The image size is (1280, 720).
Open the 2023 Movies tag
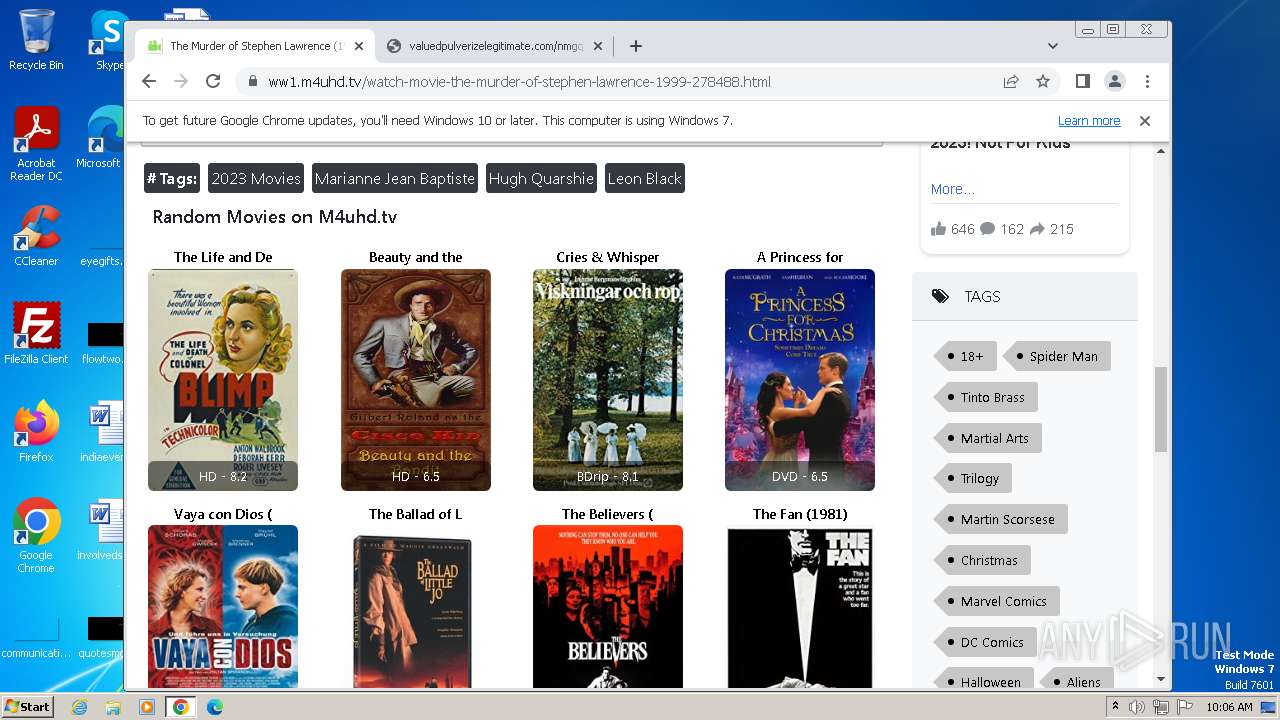(256, 178)
